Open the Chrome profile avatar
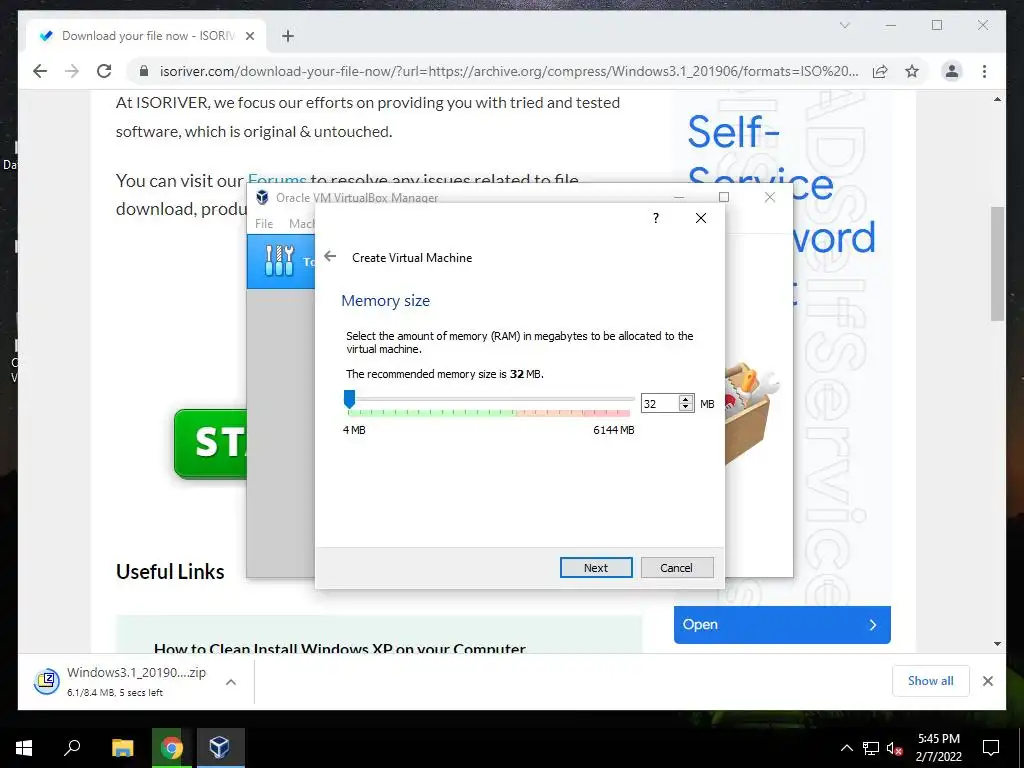Image resolution: width=1024 pixels, height=768 pixels. click(952, 71)
